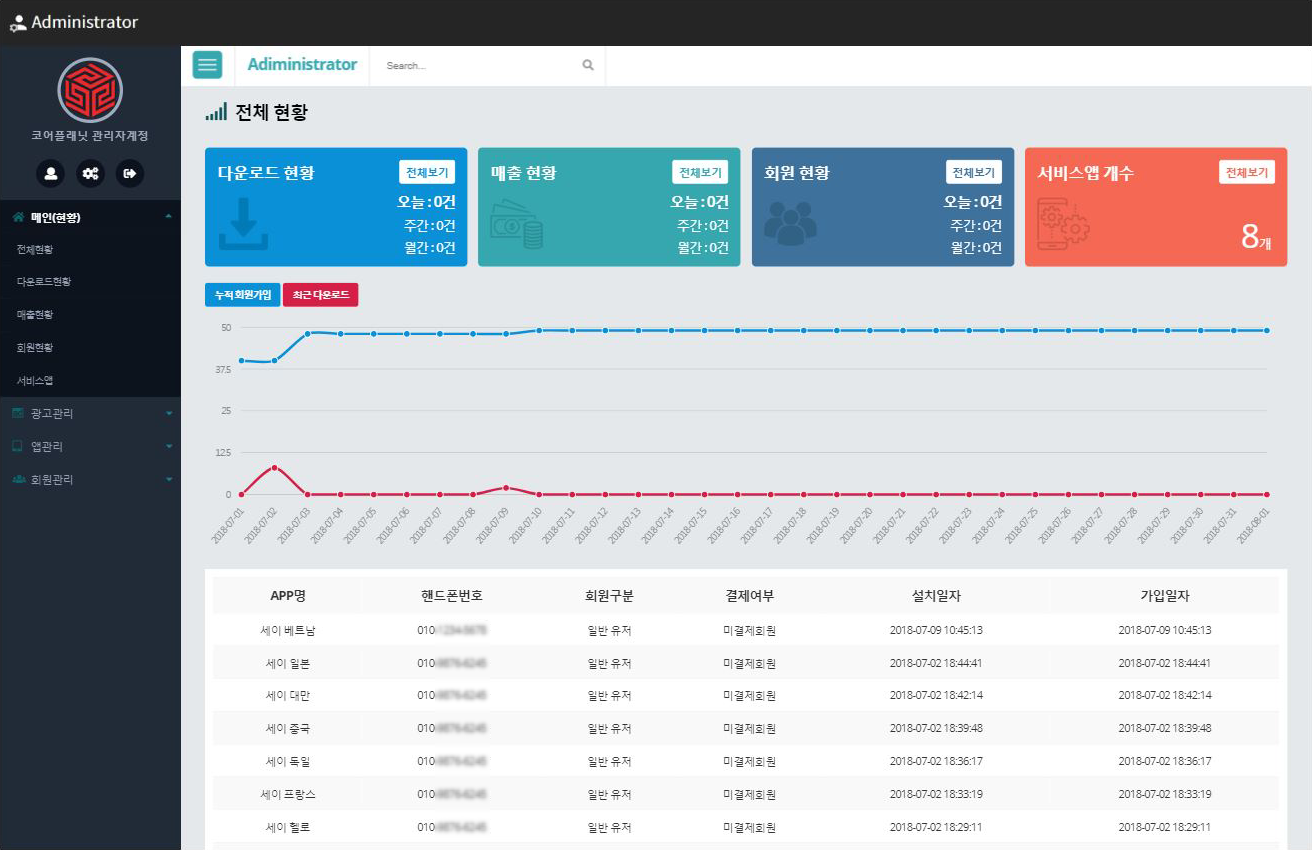Click the people group icon on 회원 현황 card
This screenshot has height=850, width=1312.
tap(790, 223)
